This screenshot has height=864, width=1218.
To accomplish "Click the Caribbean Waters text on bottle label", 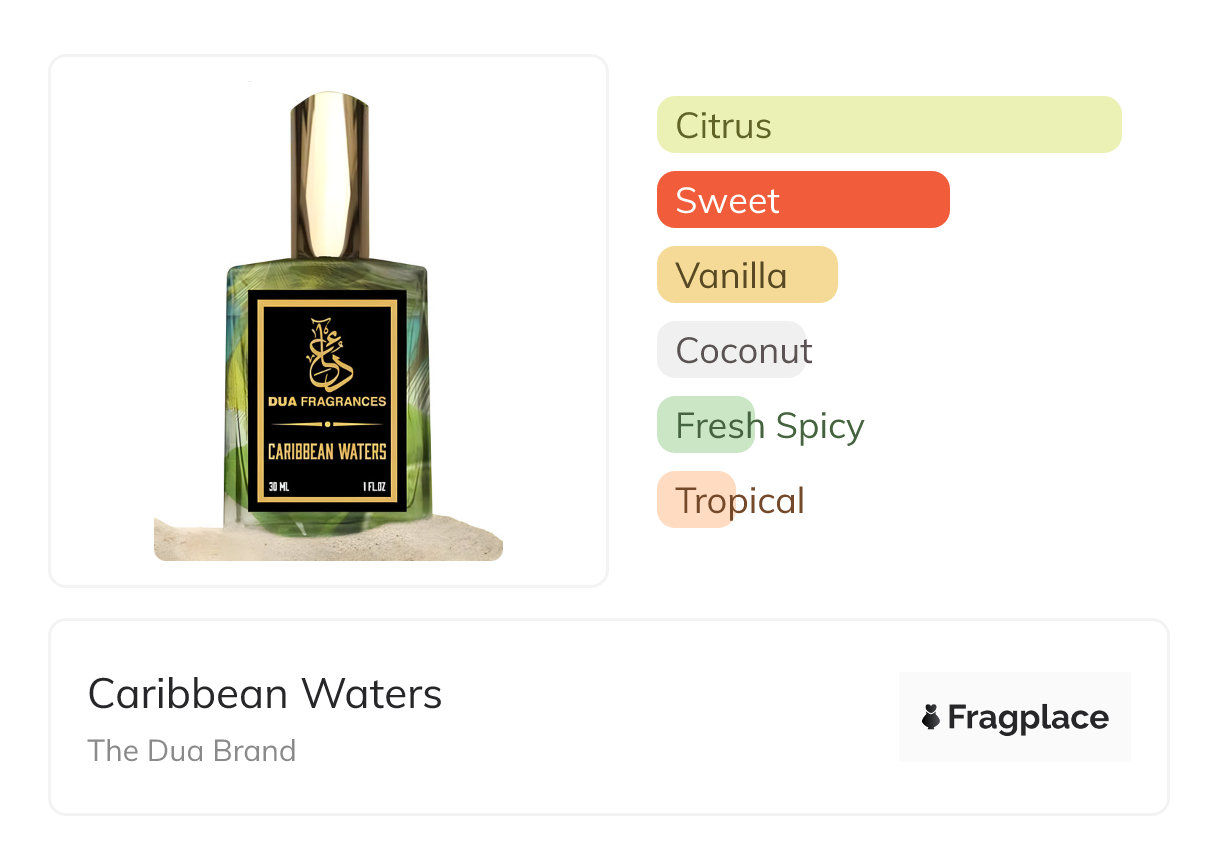I will point(327,452).
